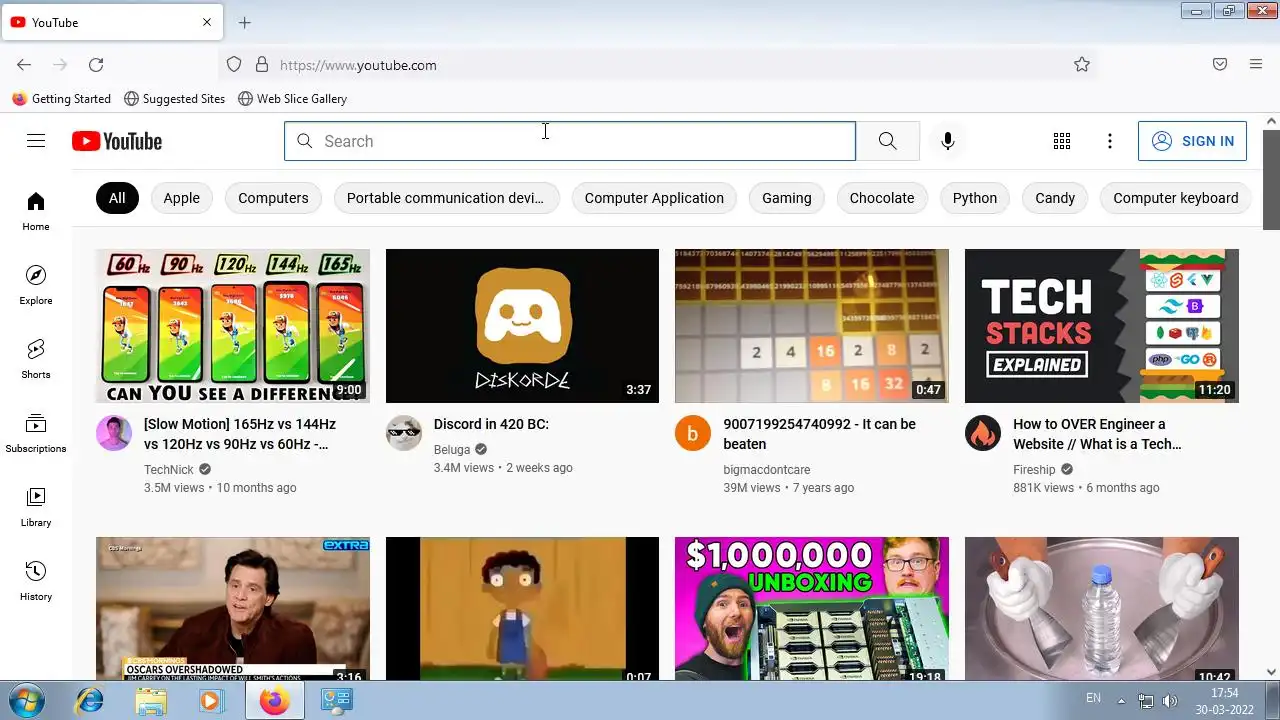Image resolution: width=1280 pixels, height=720 pixels.
Task: Open Suggested Sites bookmark
Action: click(175, 99)
